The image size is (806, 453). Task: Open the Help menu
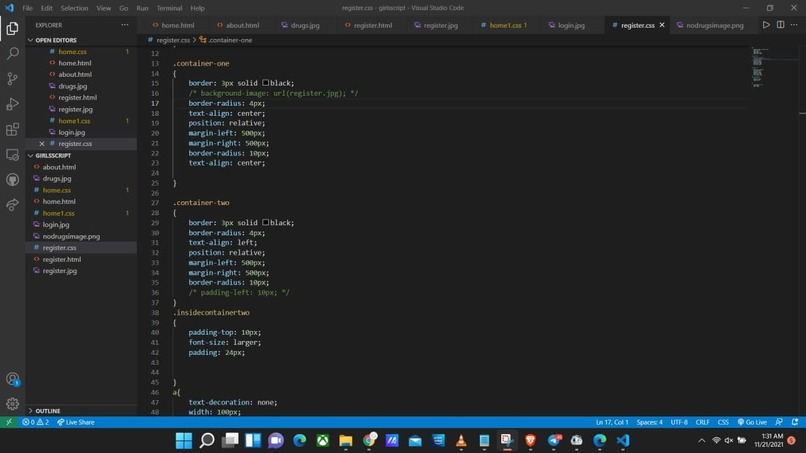[x=197, y=8]
